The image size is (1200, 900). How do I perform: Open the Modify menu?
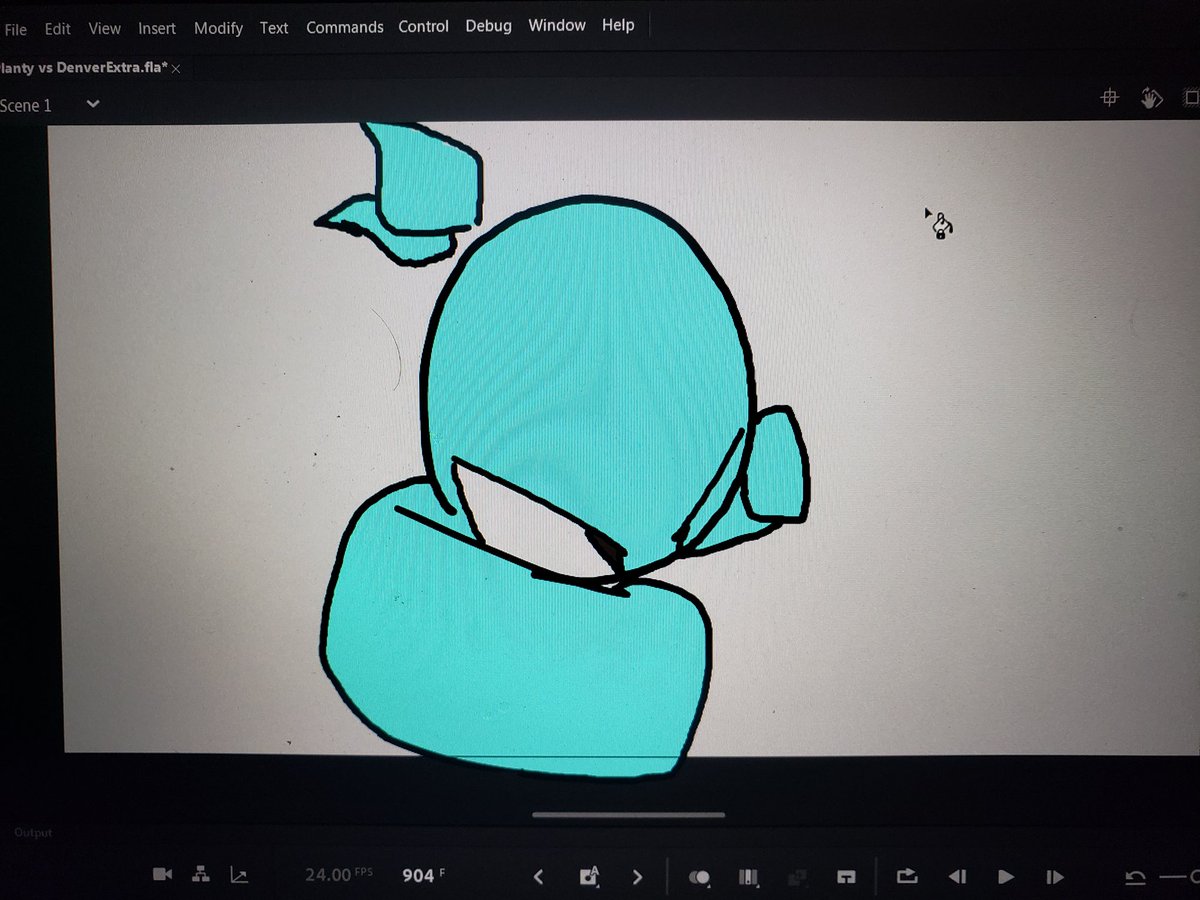click(x=218, y=28)
